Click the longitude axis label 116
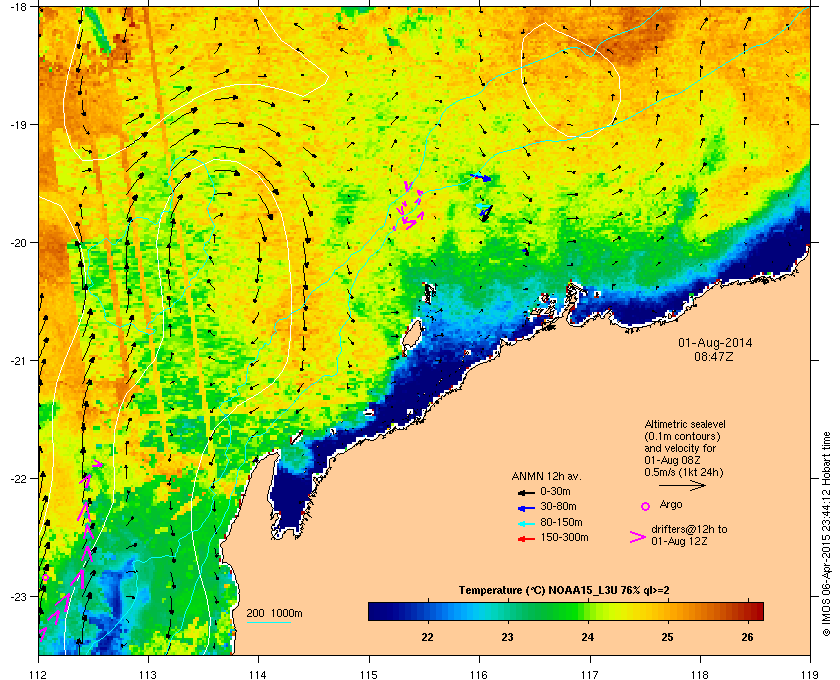840x680 pixels. point(479,674)
